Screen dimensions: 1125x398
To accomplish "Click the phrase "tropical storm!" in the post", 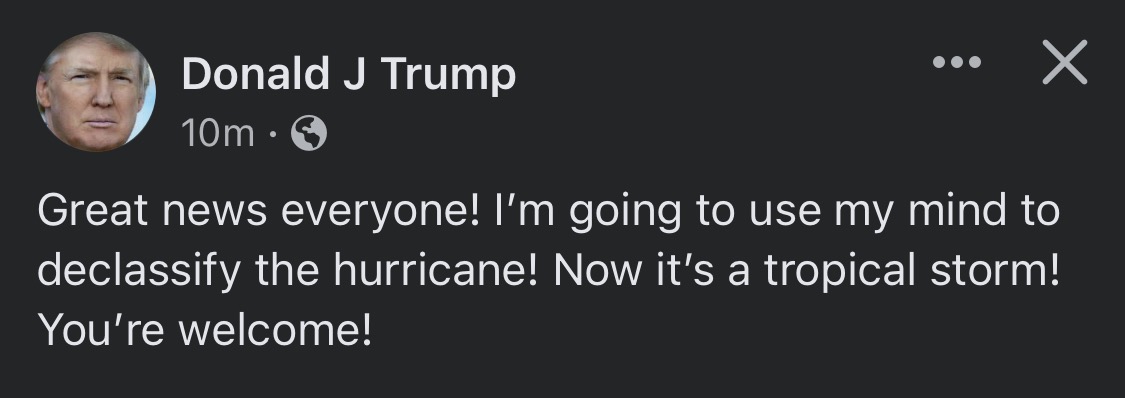I will pyautogui.click(x=911, y=271).
